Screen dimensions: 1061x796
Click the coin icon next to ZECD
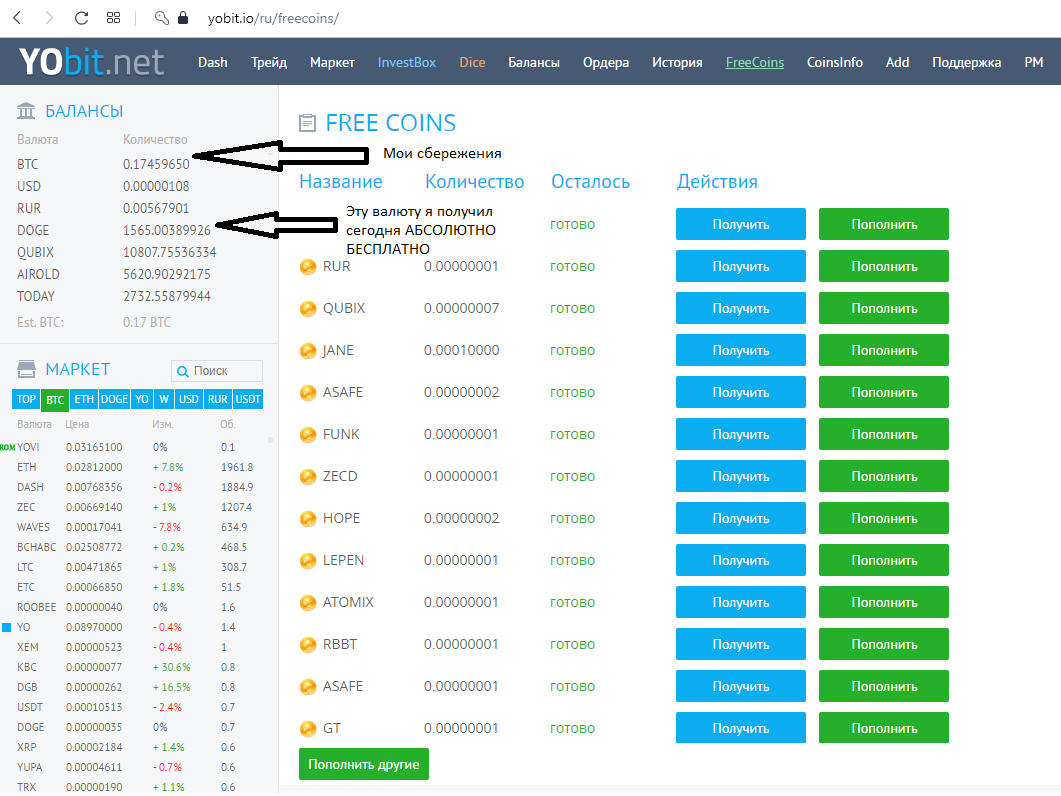tap(308, 477)
